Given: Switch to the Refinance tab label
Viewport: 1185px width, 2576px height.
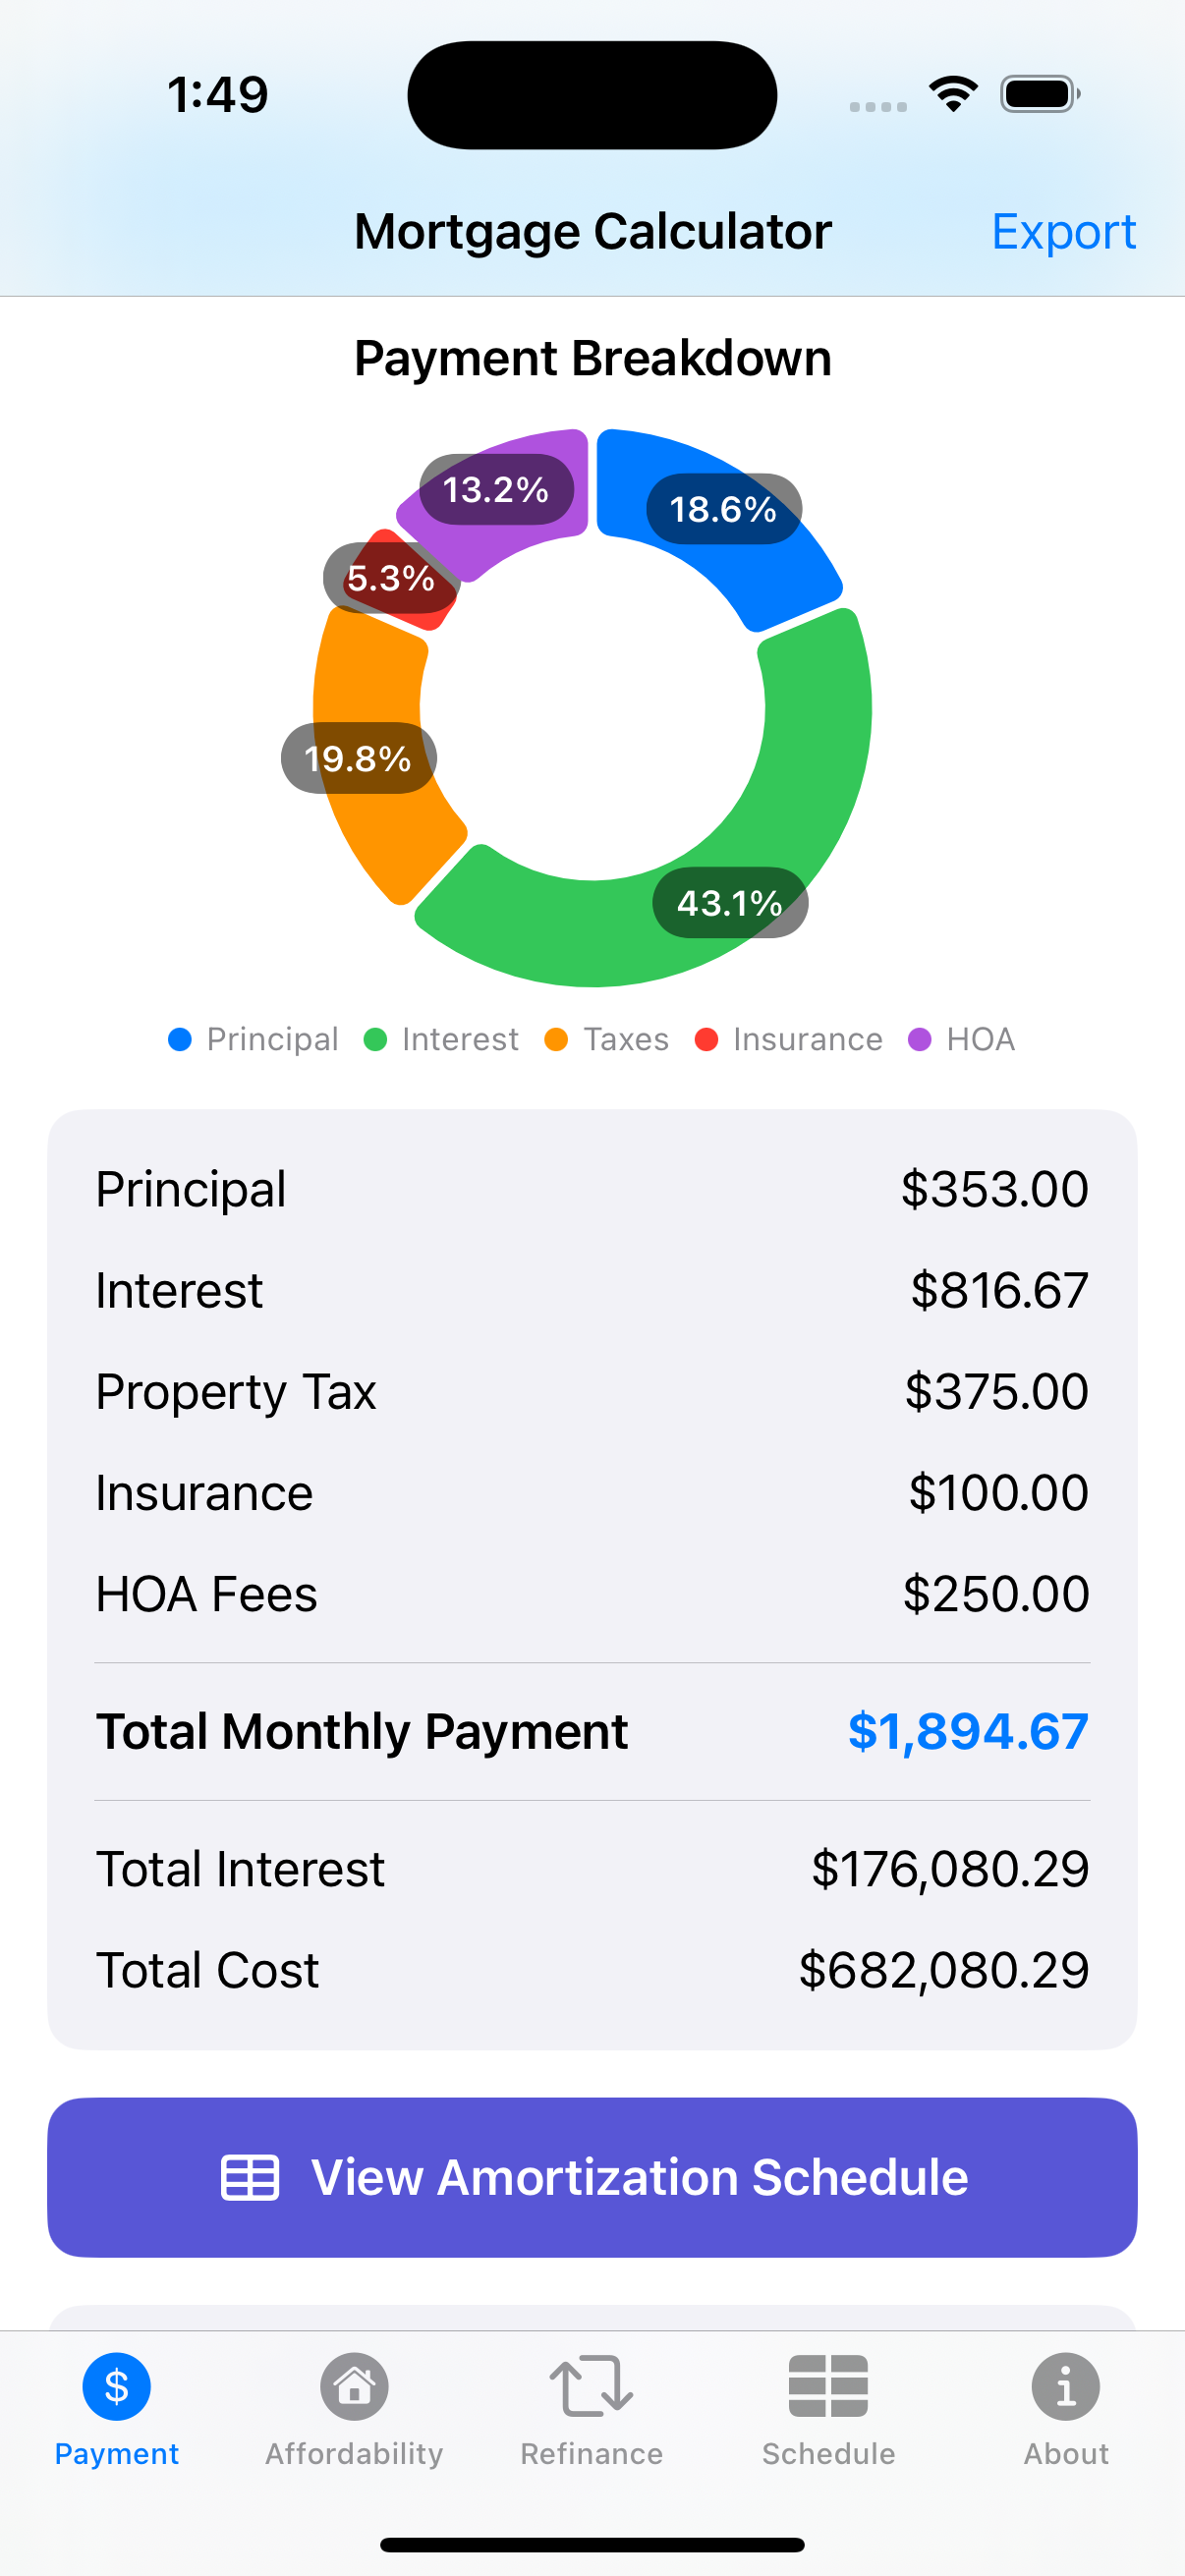Looking at the screenshot, I should point(591,2454).
